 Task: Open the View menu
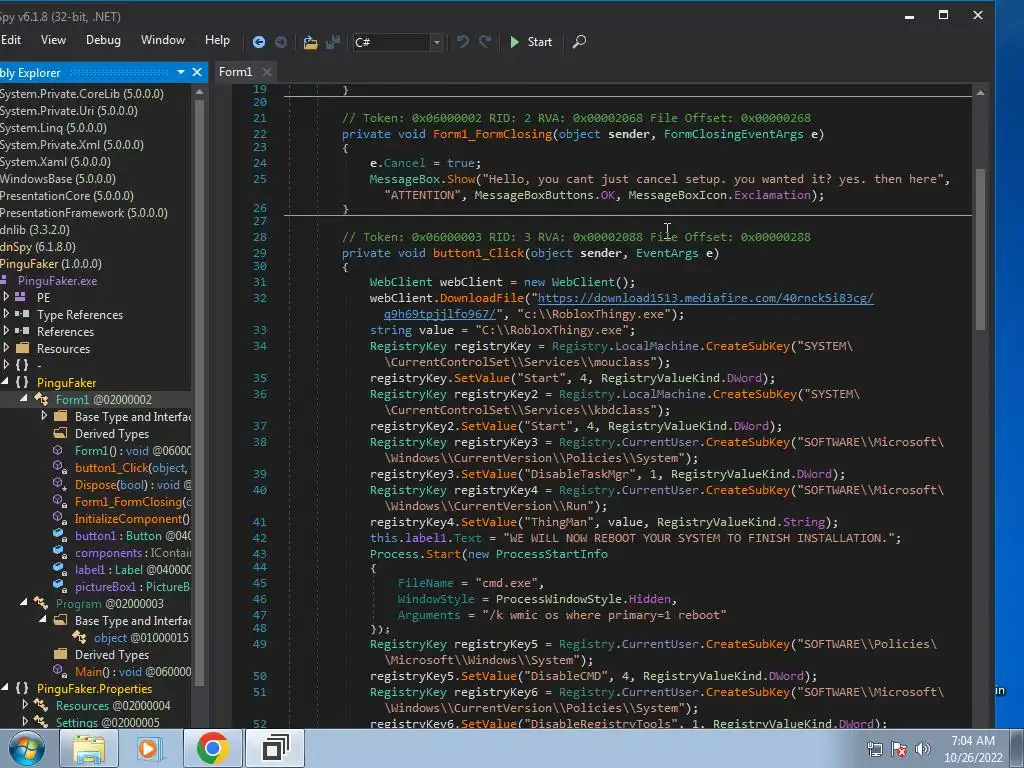pyautogui.click(x=53, y=40)
